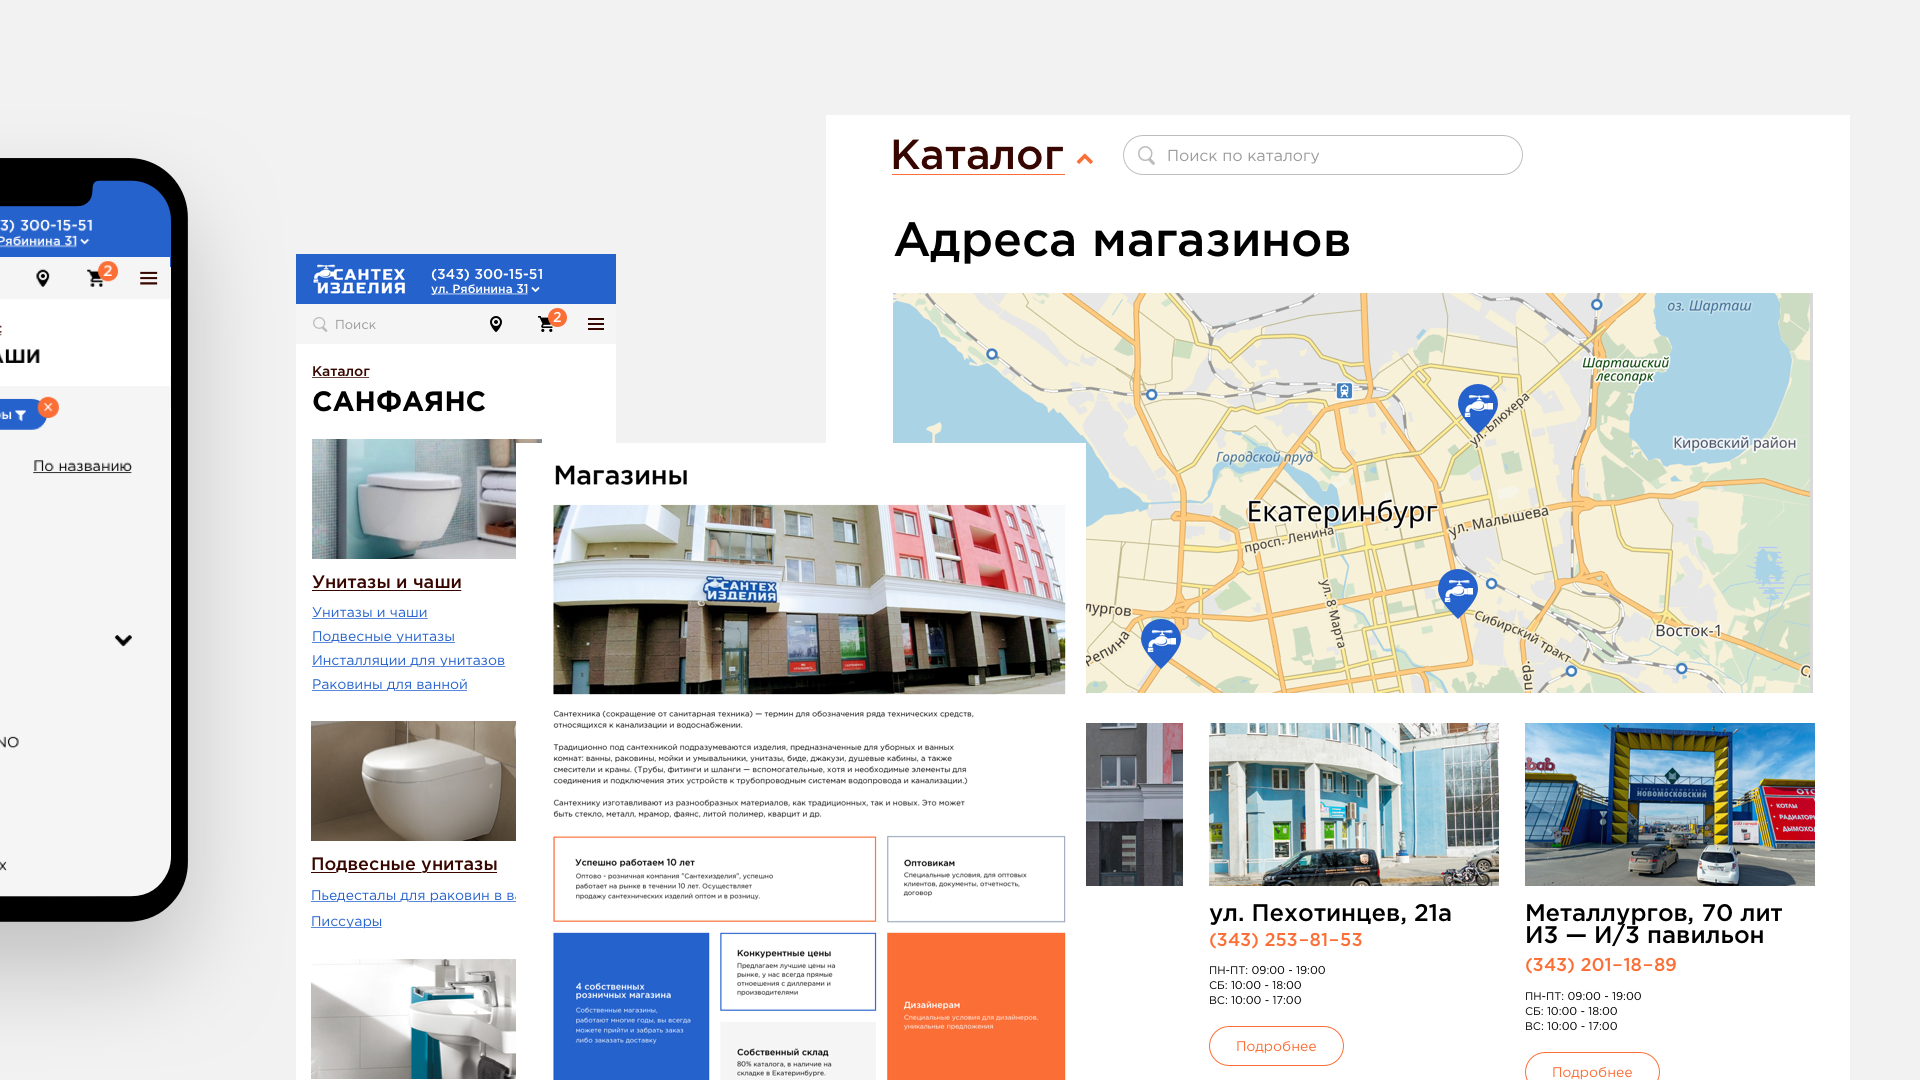Open hamburger menu in phone mockup
1920x1080 pixels.
148,278
